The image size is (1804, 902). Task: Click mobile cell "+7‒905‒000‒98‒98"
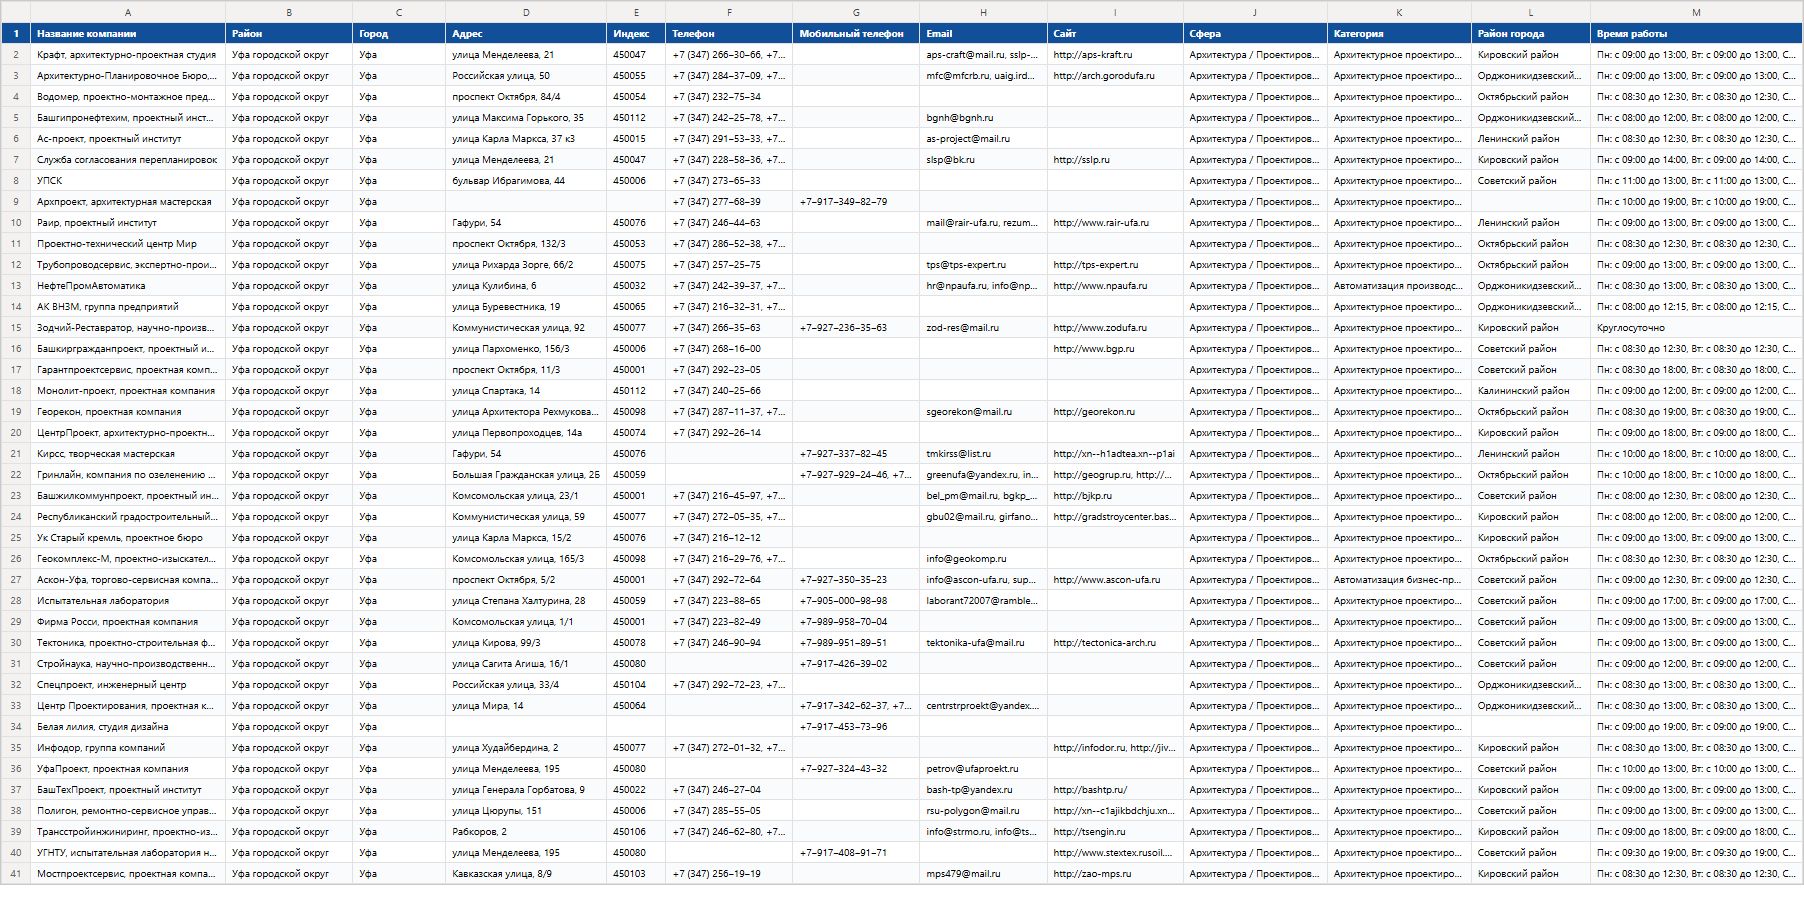[x=856, y=600]
